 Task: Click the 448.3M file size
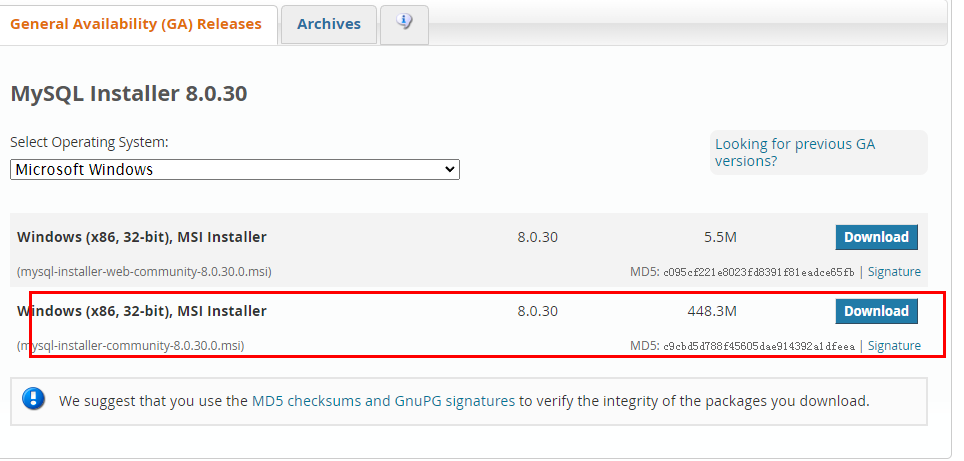pyautogui.click(x=712, y=311)
